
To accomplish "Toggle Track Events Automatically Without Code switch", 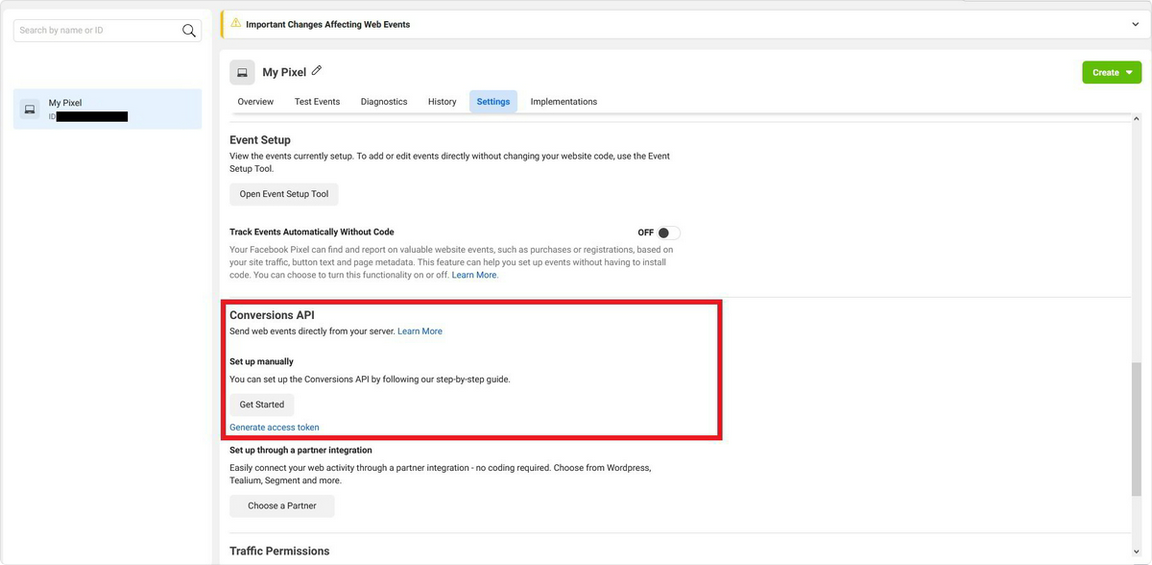I will coord(669,233).
